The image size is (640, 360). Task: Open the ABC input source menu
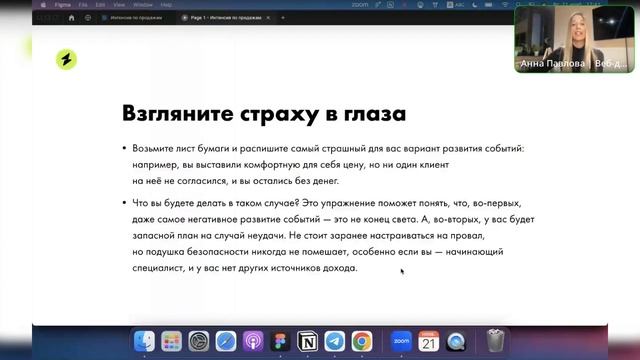pos(455,4)
